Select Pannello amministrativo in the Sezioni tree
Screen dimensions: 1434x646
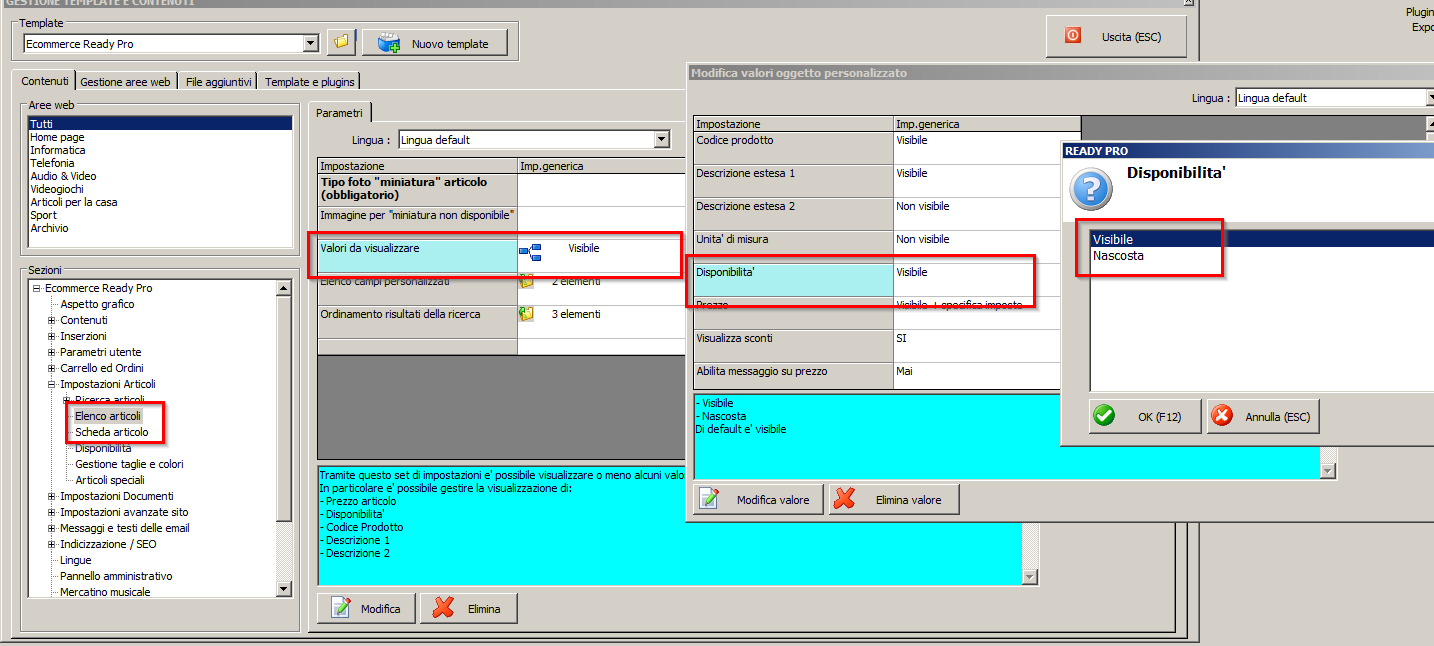[116, 576]
